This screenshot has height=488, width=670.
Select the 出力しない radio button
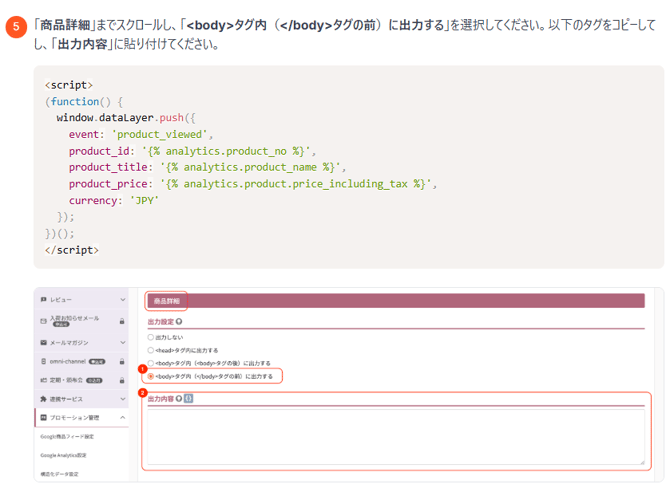150,338
